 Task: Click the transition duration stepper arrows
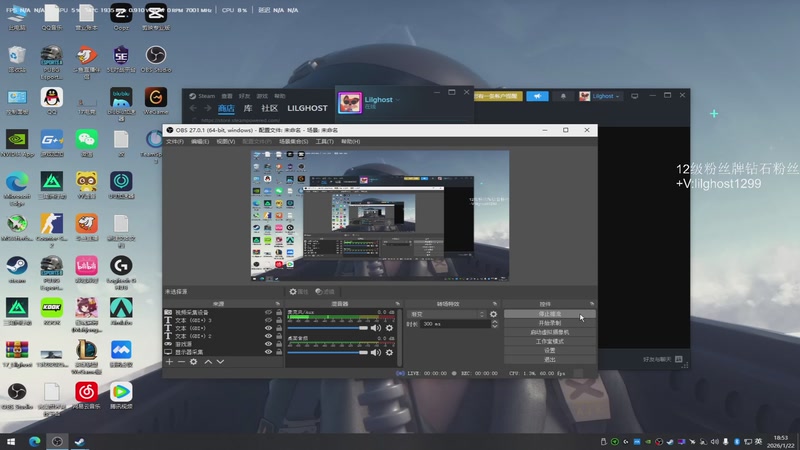494,324
